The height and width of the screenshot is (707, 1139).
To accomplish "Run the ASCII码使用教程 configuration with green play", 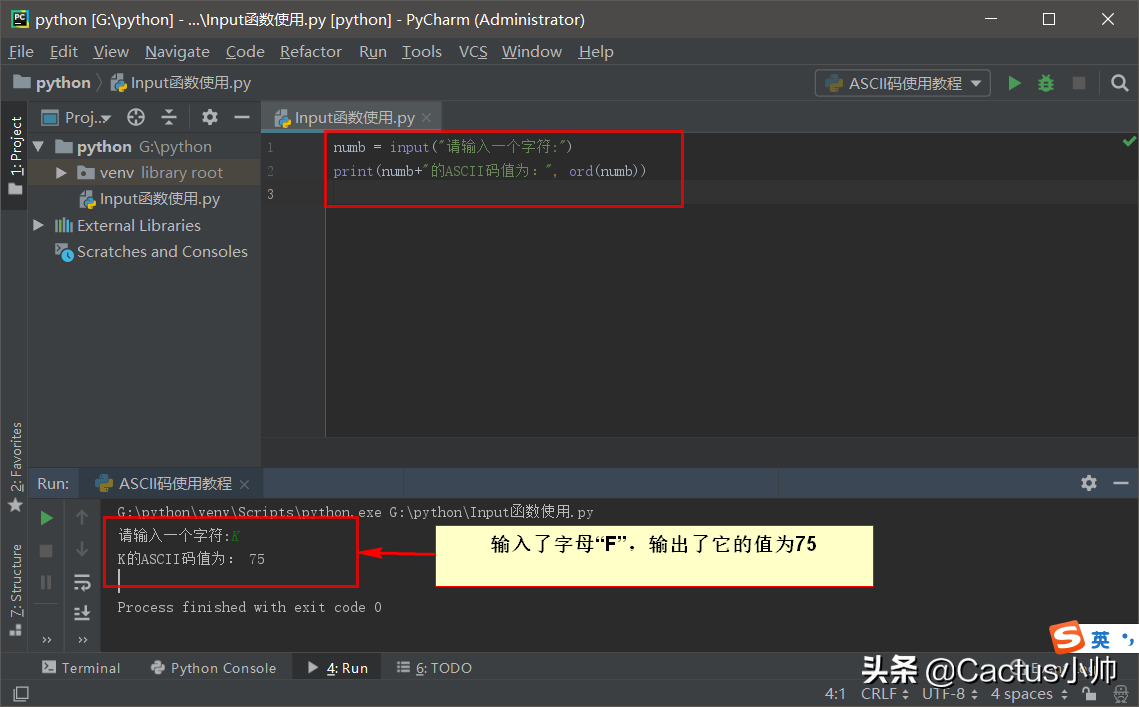I will coord(1014,83).
